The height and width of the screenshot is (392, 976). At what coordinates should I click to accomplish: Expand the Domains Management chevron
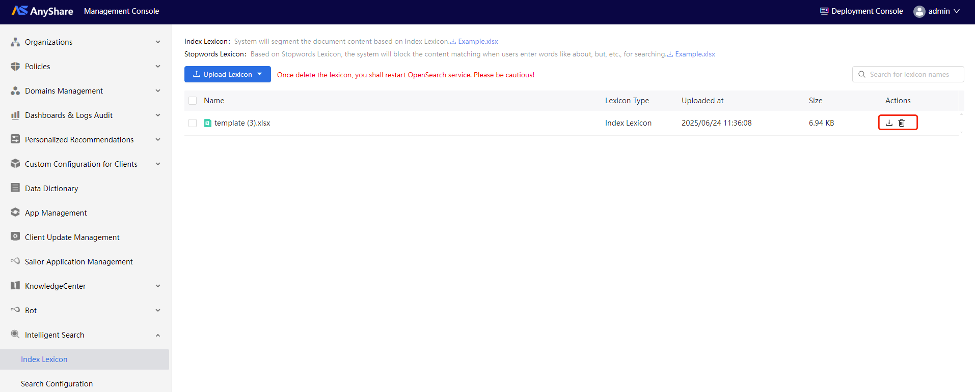click(x=158, y=91)
